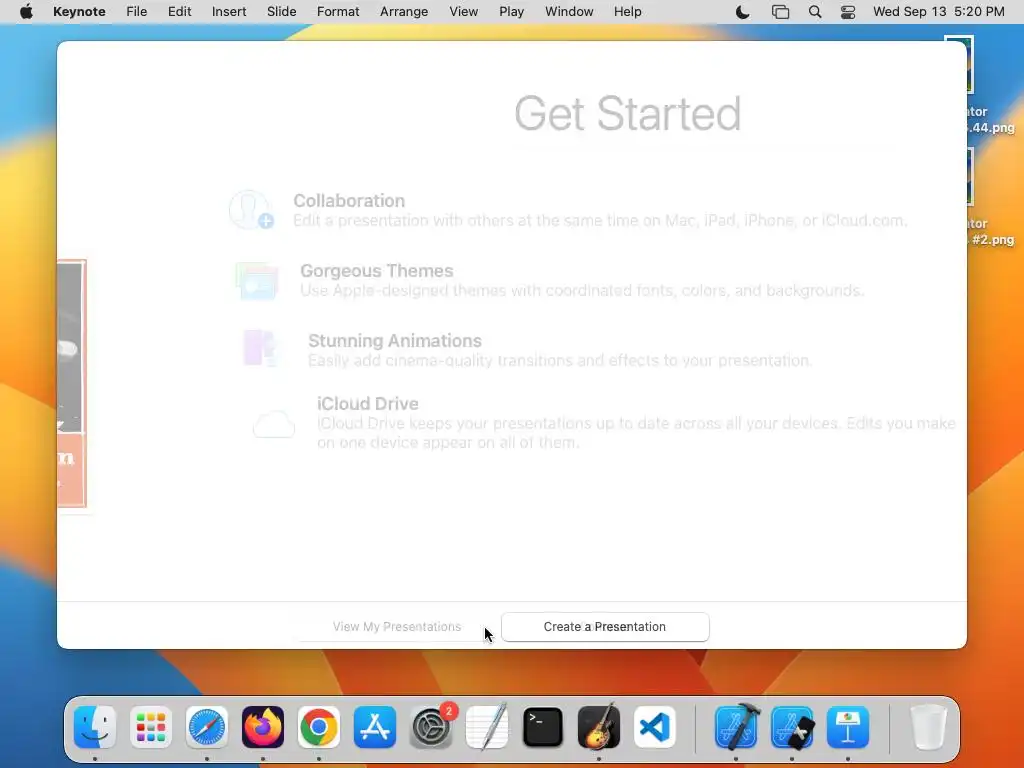Click the partial slide thumbnail at left edge

click(x=71, y=384)
